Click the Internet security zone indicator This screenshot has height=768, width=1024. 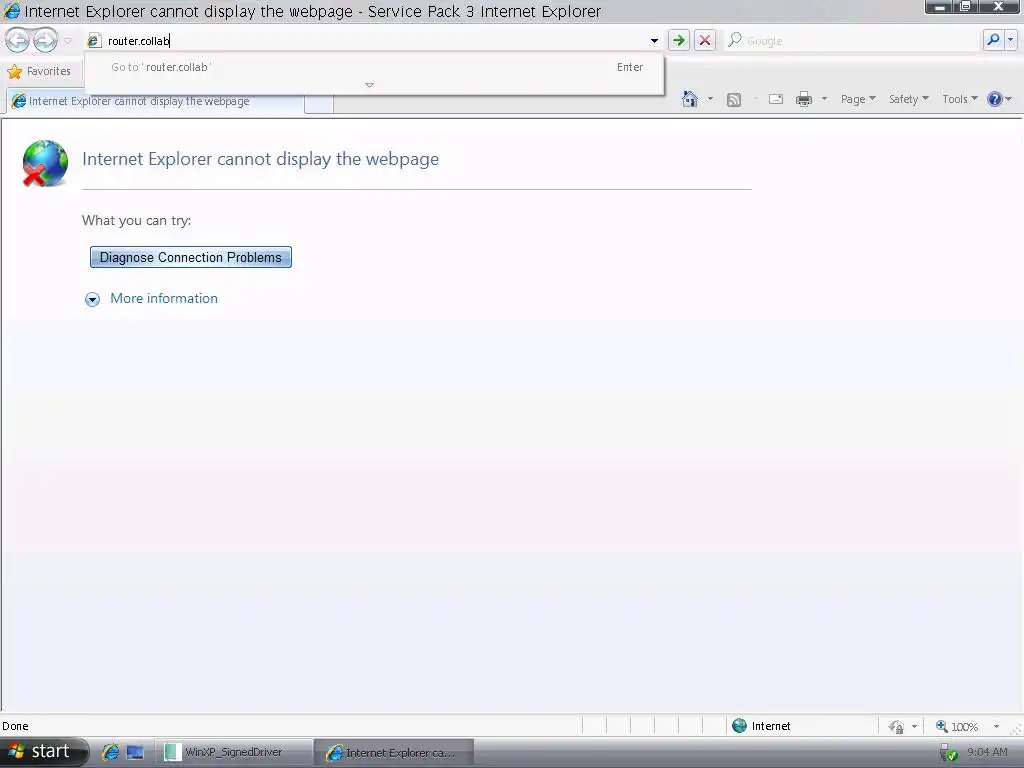click(x=761, y=726)
